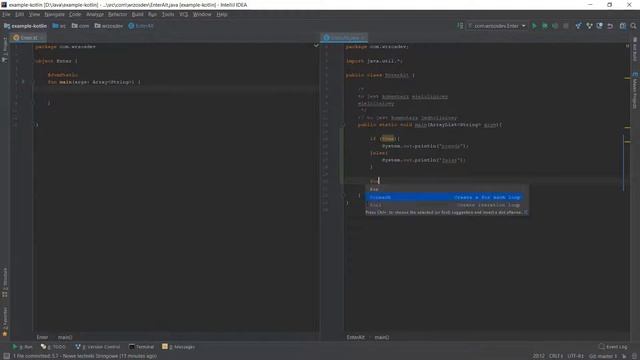Open the Project tool window stripe
The height and width of the screenshot is (360, 640).
[x=4, y=50]
